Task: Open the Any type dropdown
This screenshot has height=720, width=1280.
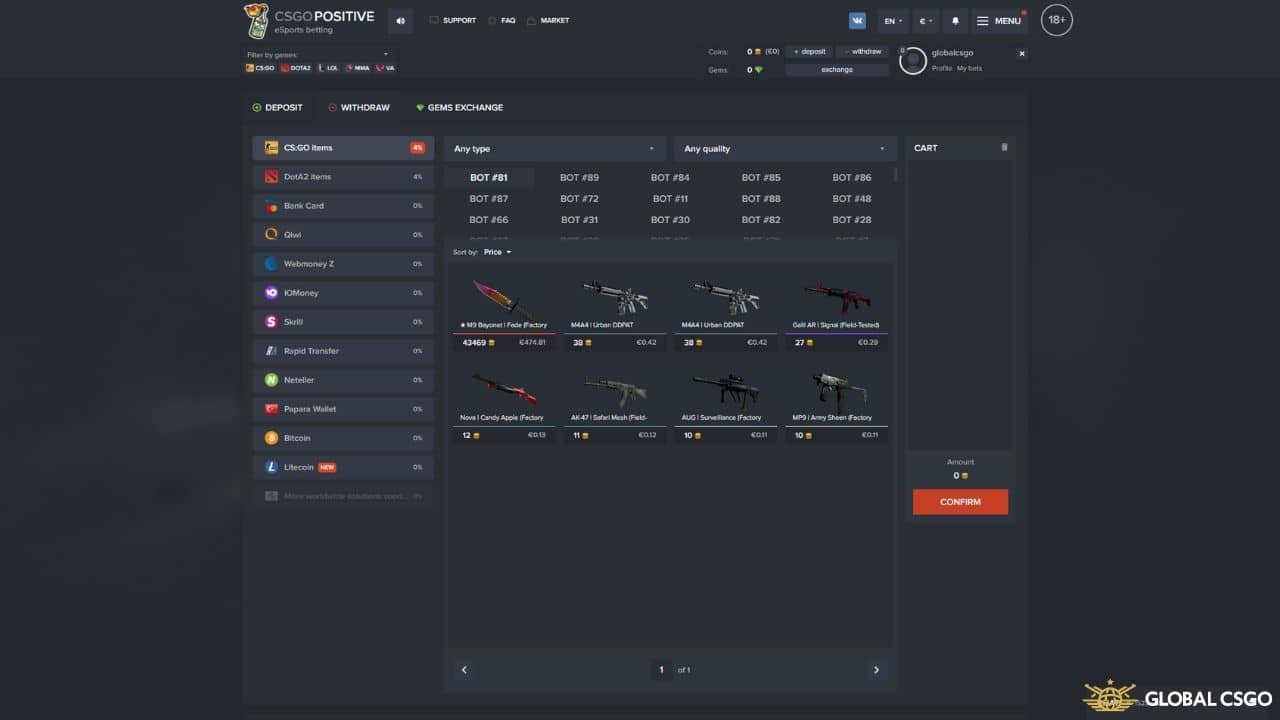Action: click(x=555, y=149)
